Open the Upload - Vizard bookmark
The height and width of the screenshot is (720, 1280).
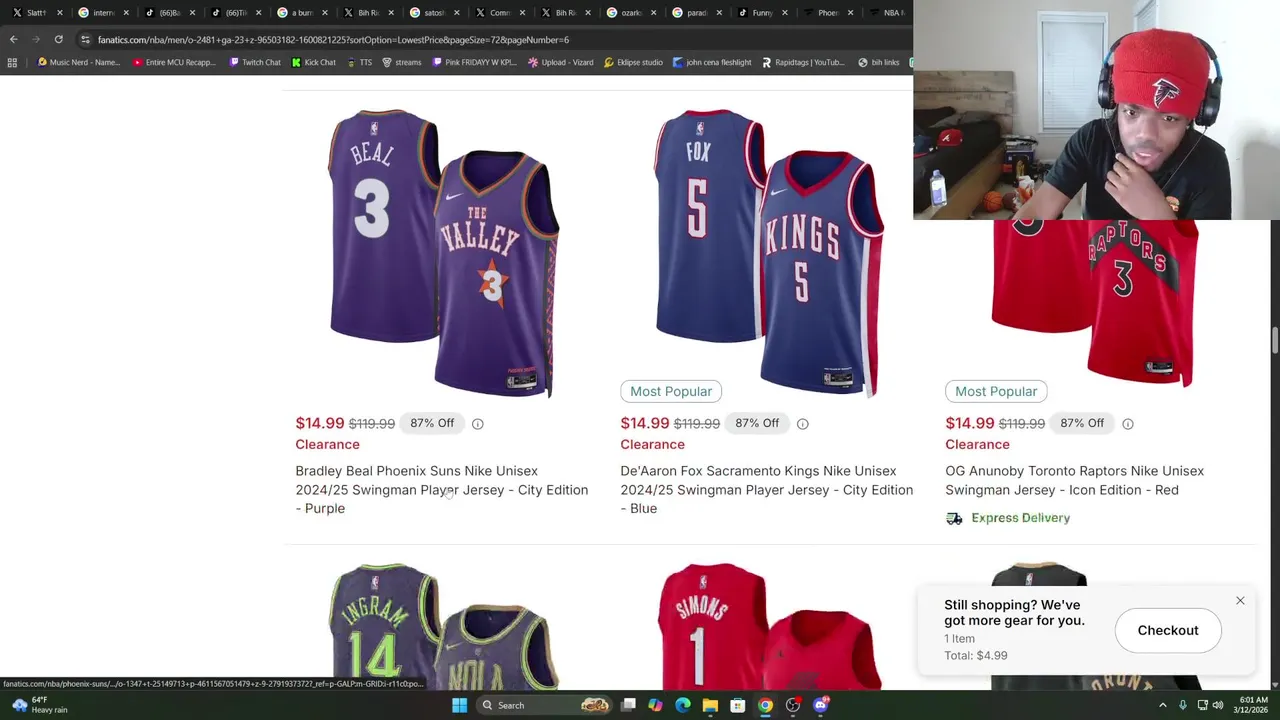tap(561, 62)
